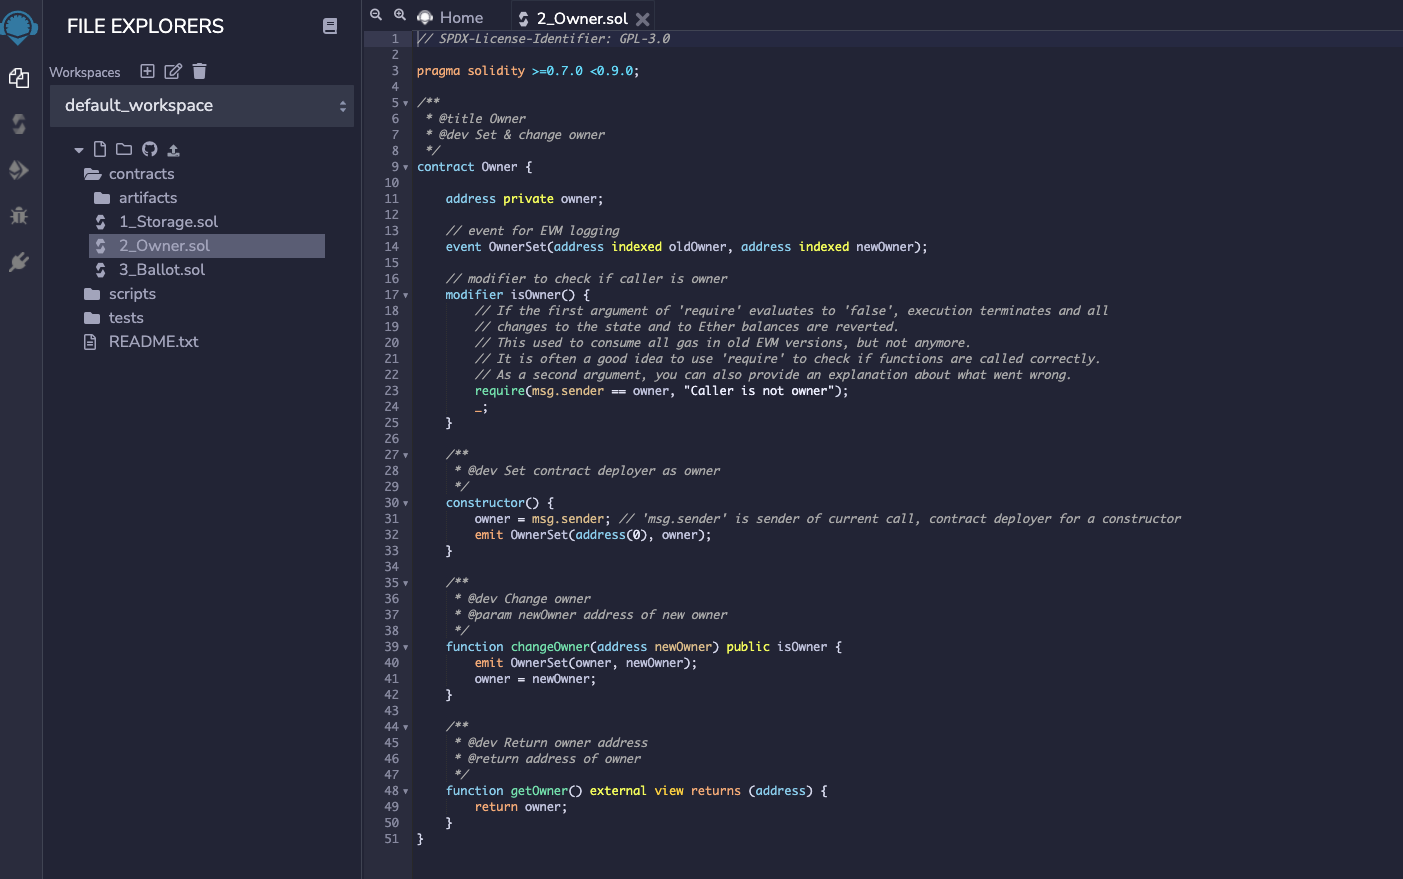Create a new workspace with plus icon
This screenshot has width=1403, height=879.
pyautogui.click(x=147, y=71)
